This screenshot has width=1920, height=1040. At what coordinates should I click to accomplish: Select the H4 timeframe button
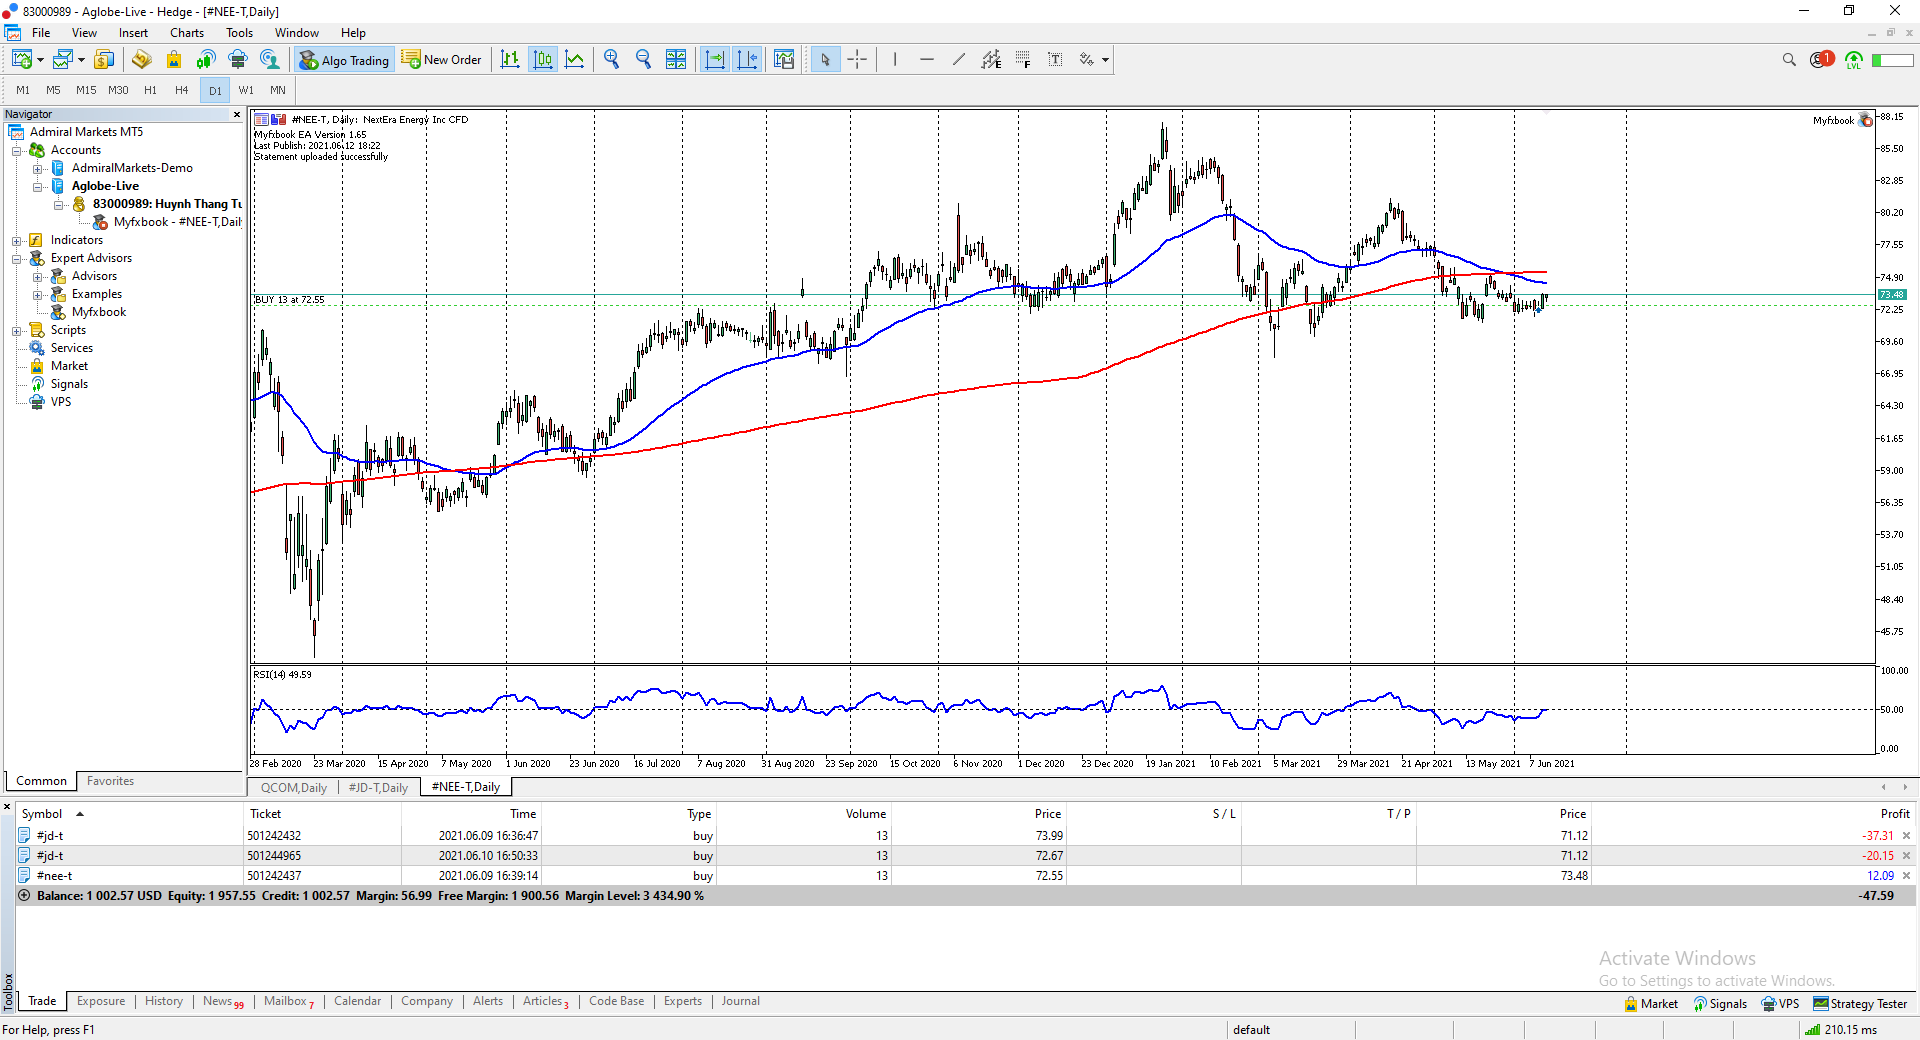pyautogui.click(x=181, y=90)
